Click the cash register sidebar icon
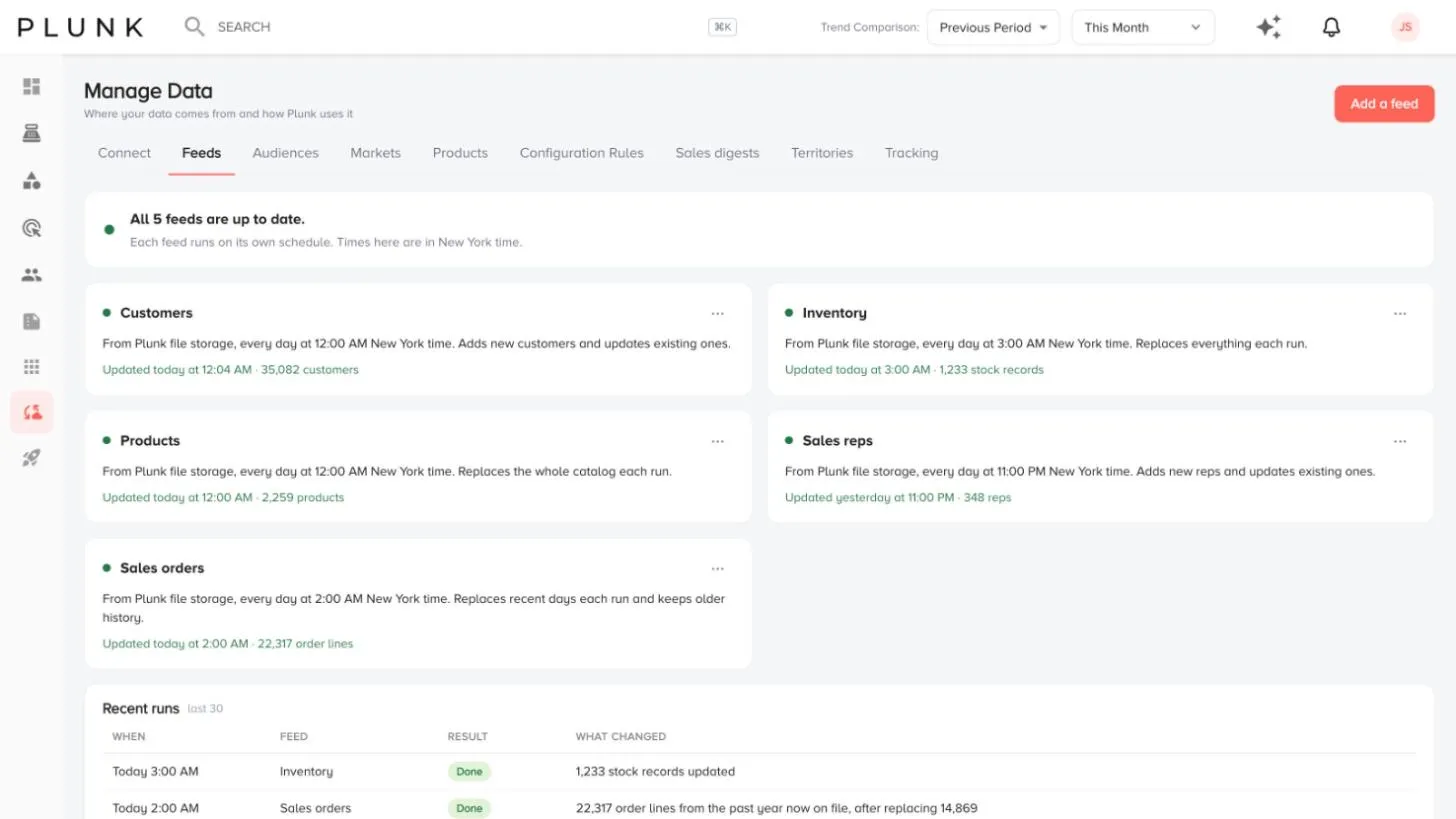Screen dimensions: 1456x819 32,133
